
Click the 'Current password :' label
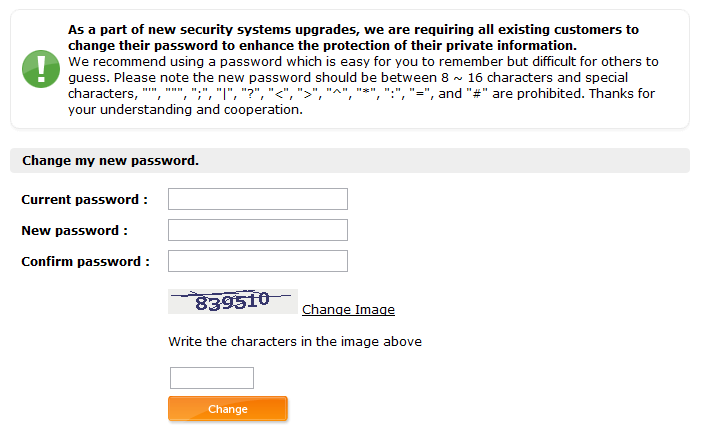point(84,200)
